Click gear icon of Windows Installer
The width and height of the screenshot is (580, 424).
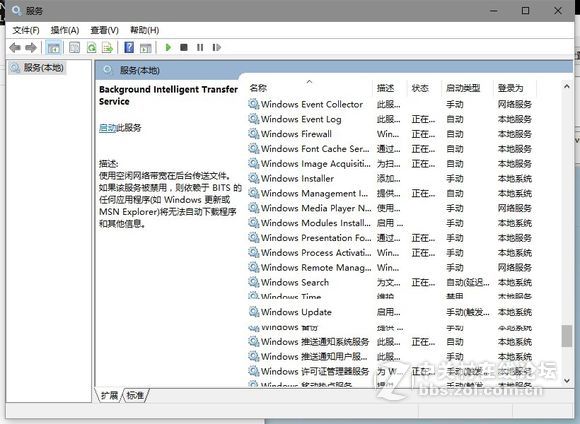[x=253, y=178]
